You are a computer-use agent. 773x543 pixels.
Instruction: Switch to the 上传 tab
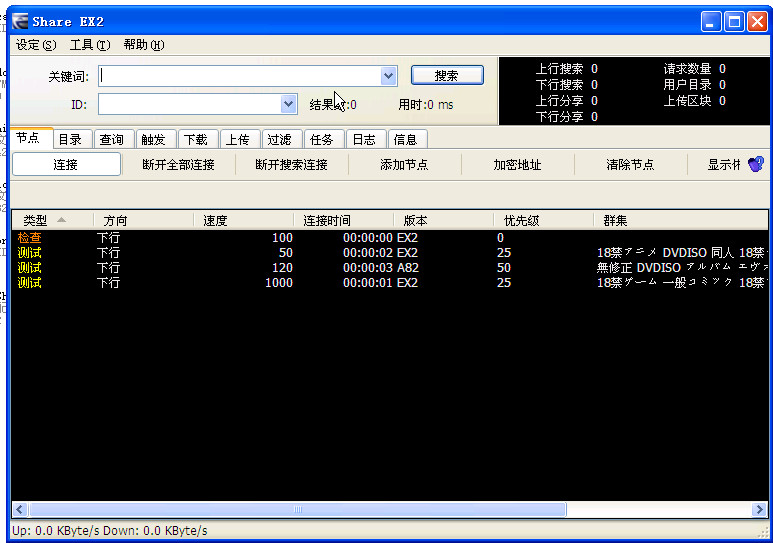[x=240, y=140]
